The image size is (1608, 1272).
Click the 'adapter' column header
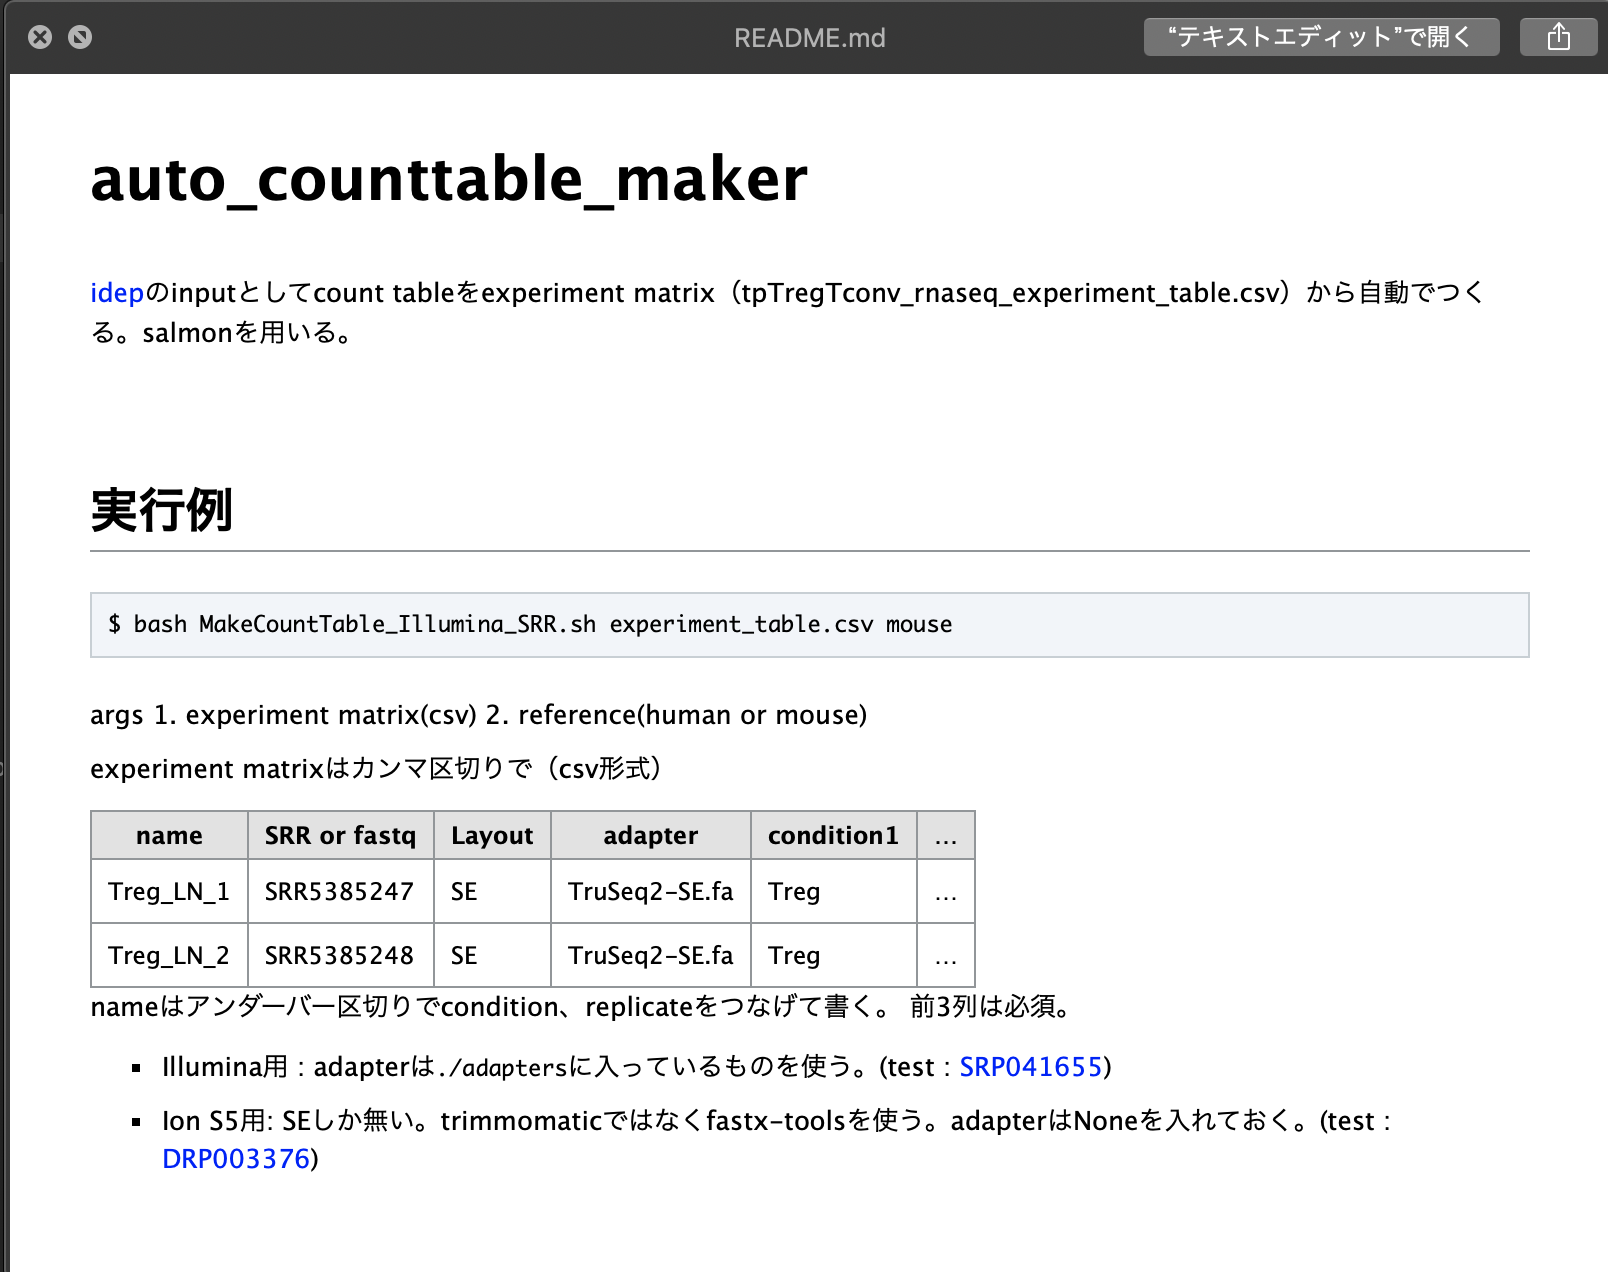650,835
